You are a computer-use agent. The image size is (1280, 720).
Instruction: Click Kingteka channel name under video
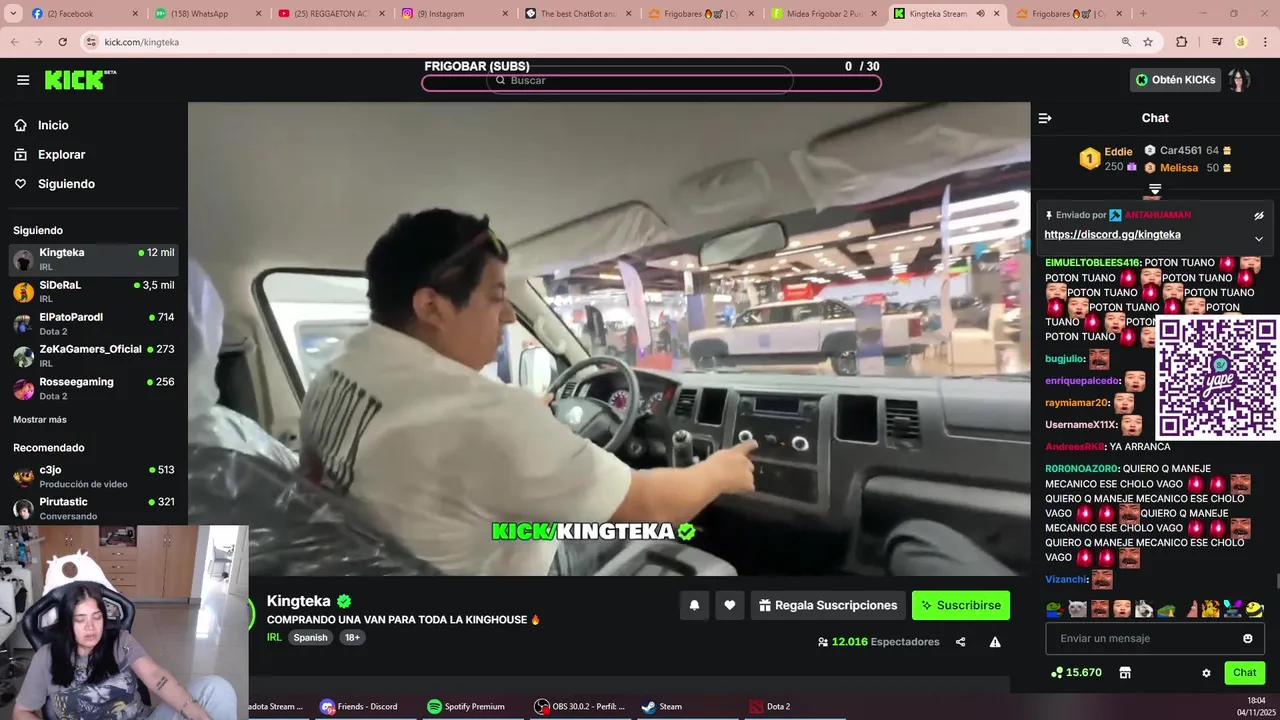[298, 601]
